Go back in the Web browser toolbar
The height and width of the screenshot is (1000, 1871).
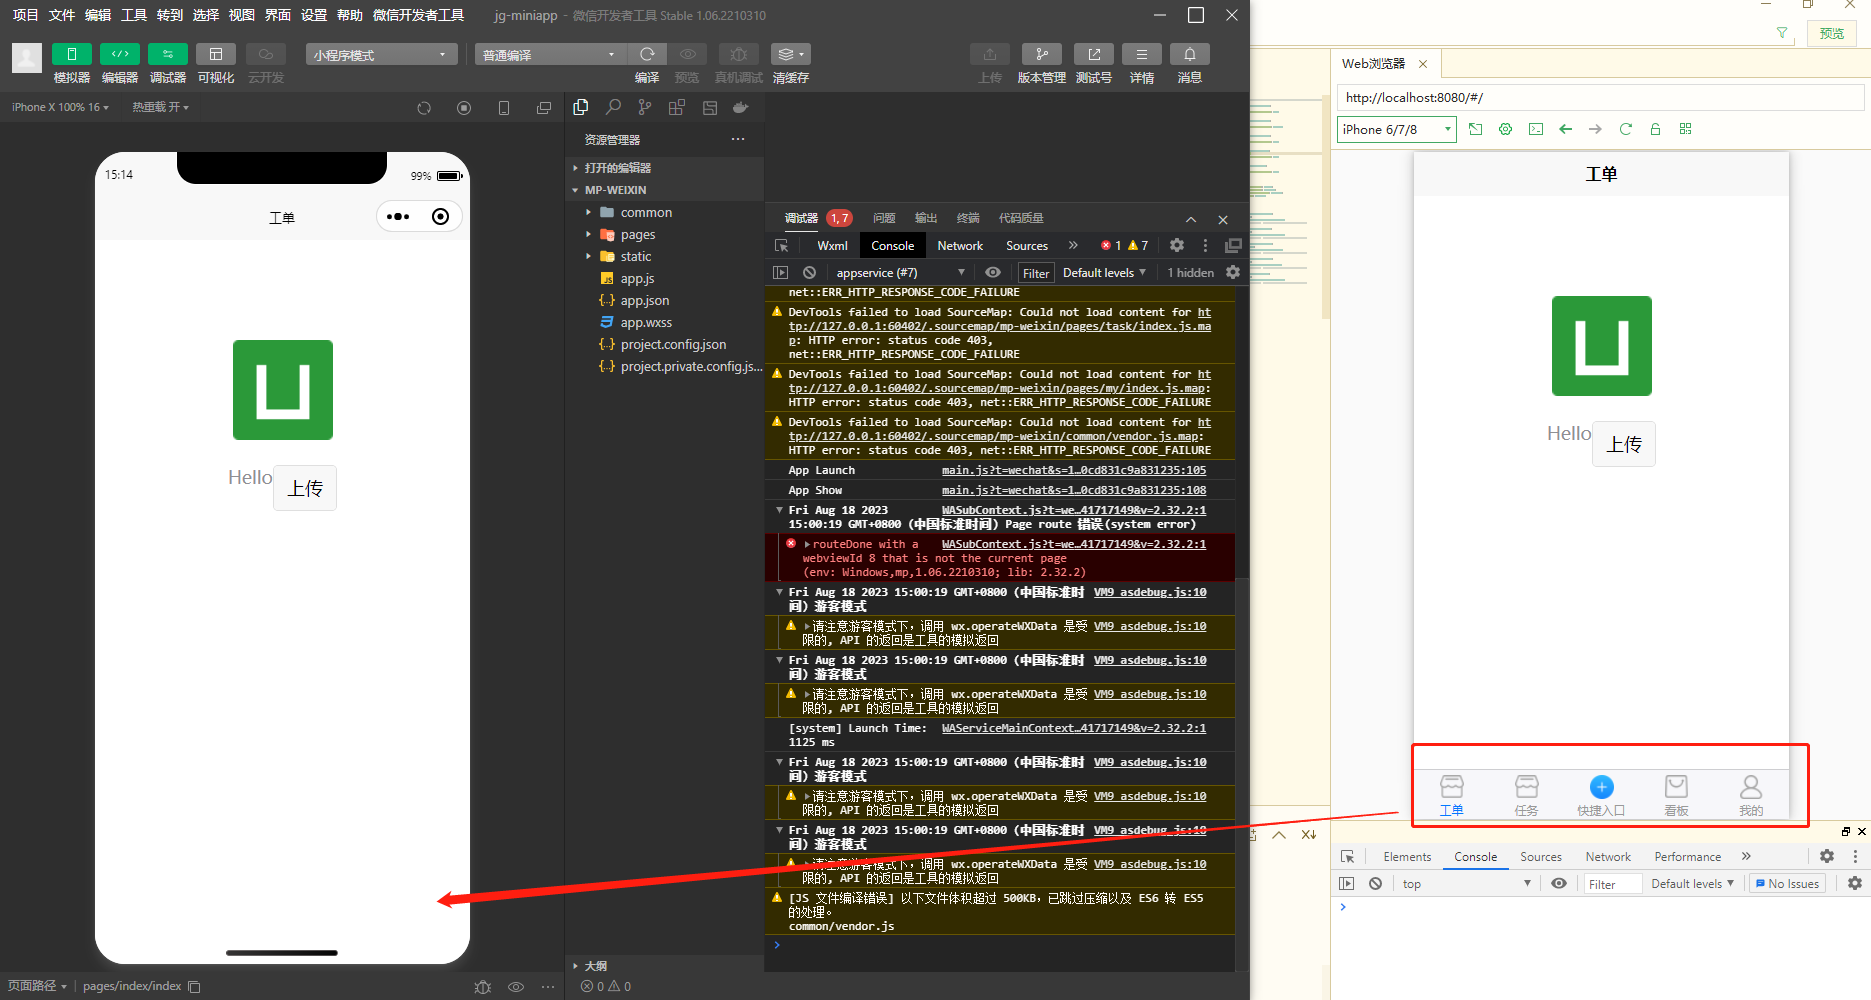tap(1566, 129)
